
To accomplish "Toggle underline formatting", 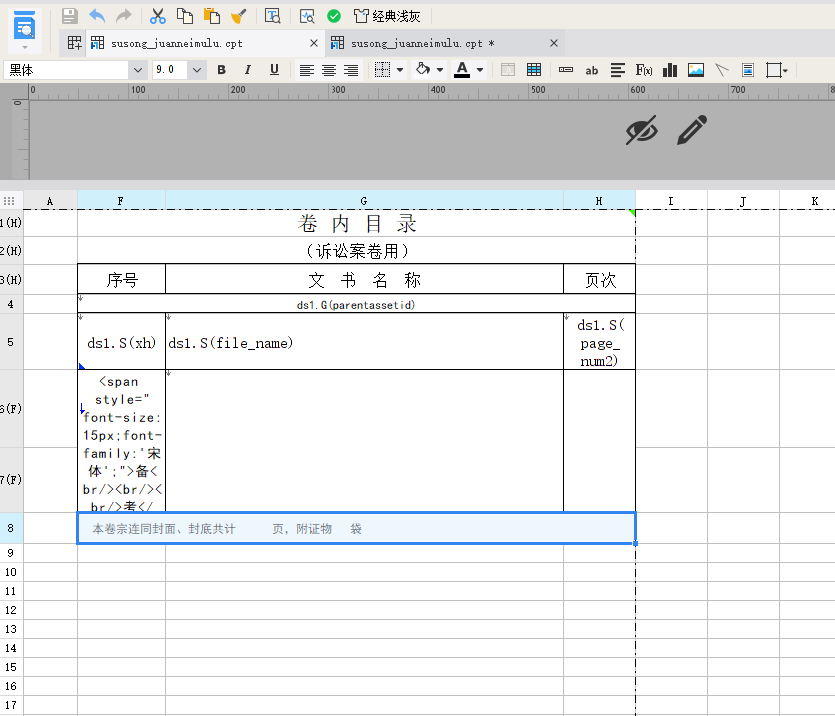I will point(274,70).
